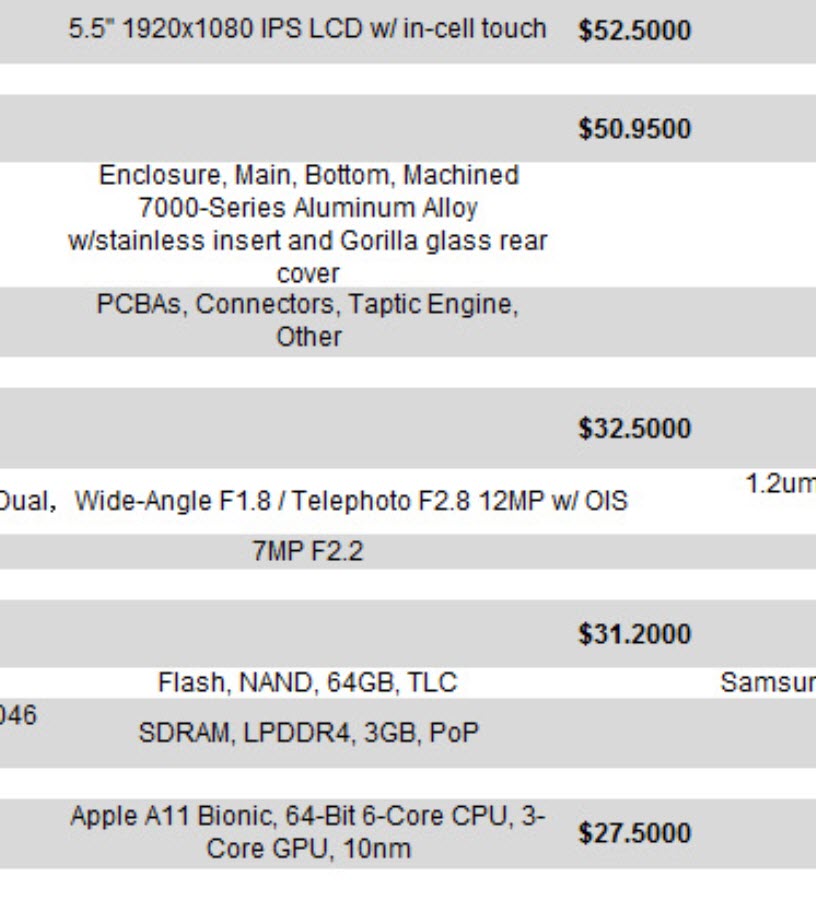Click the empty description cell beside $31.2000
The width and height of the screenshot is (816, 898).
point(307,634)
